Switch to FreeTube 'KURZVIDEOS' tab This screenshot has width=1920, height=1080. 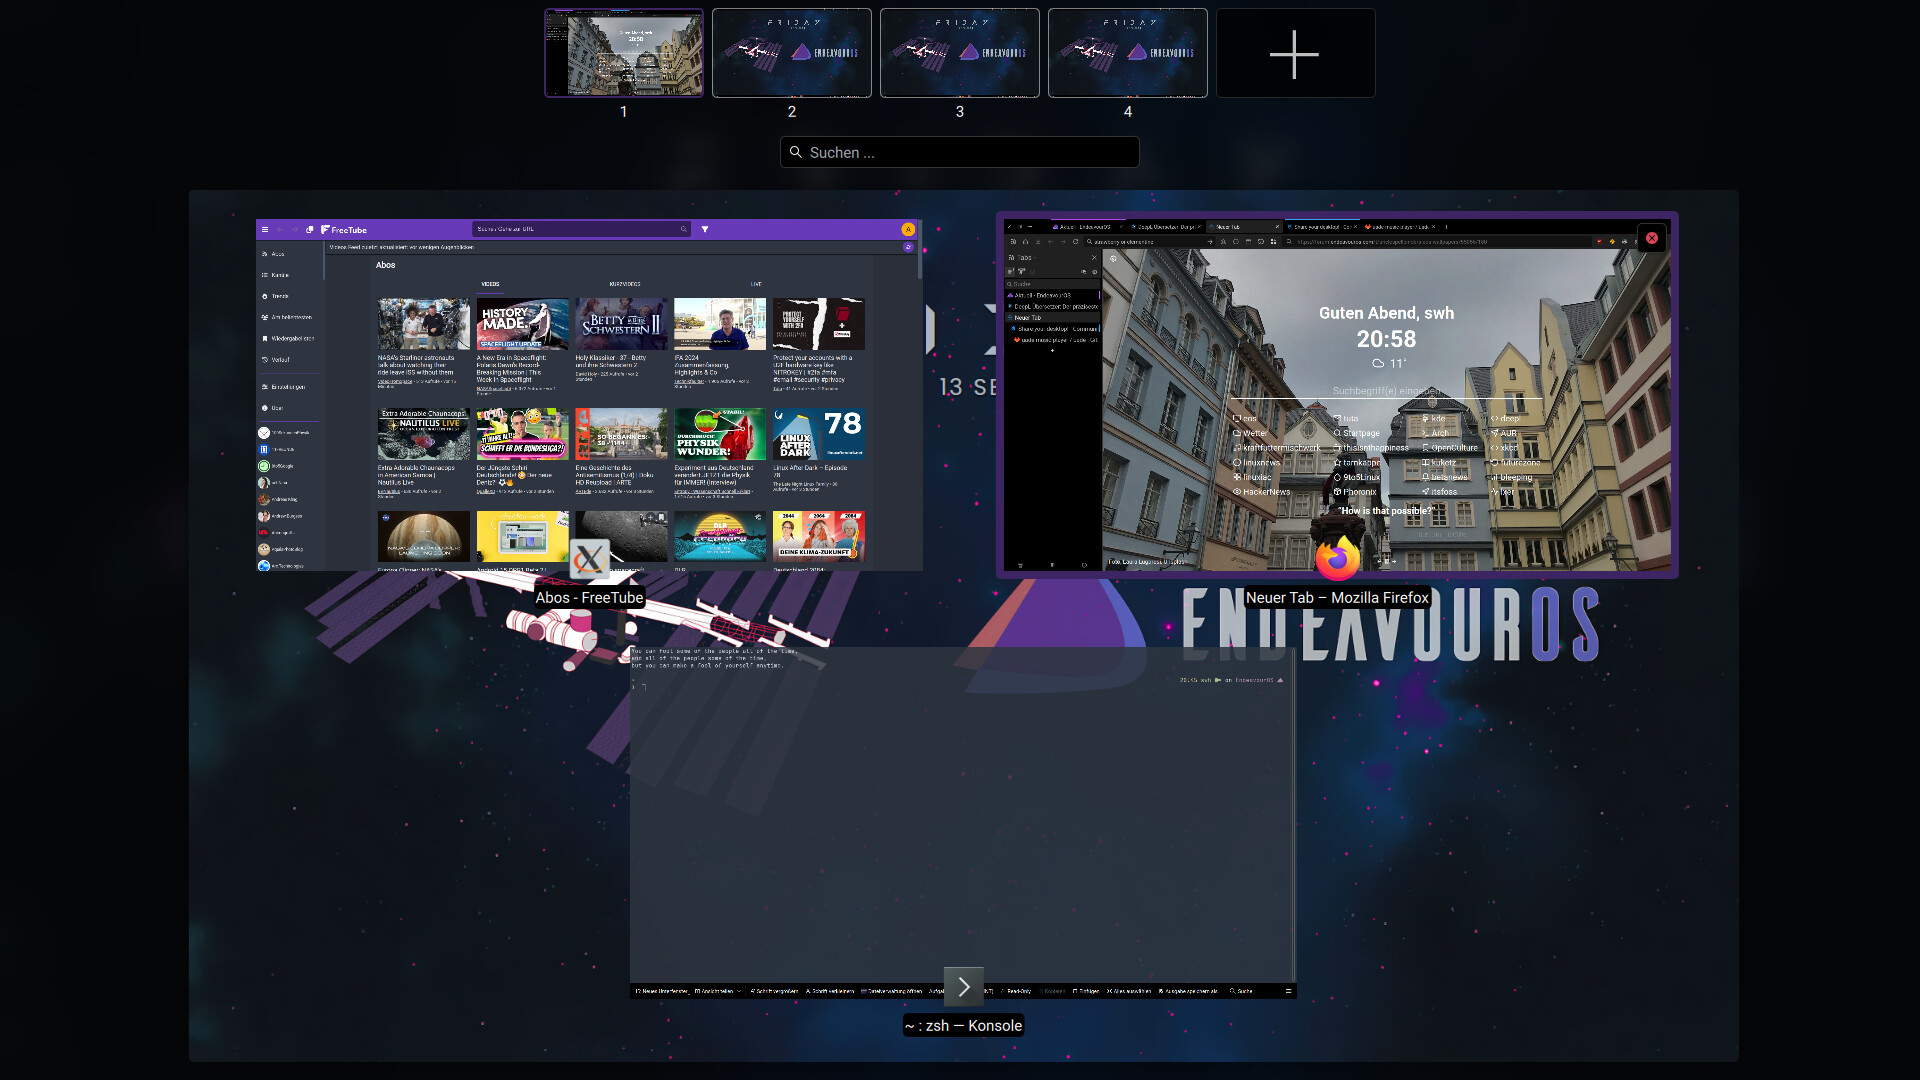[x=625, y=284]
